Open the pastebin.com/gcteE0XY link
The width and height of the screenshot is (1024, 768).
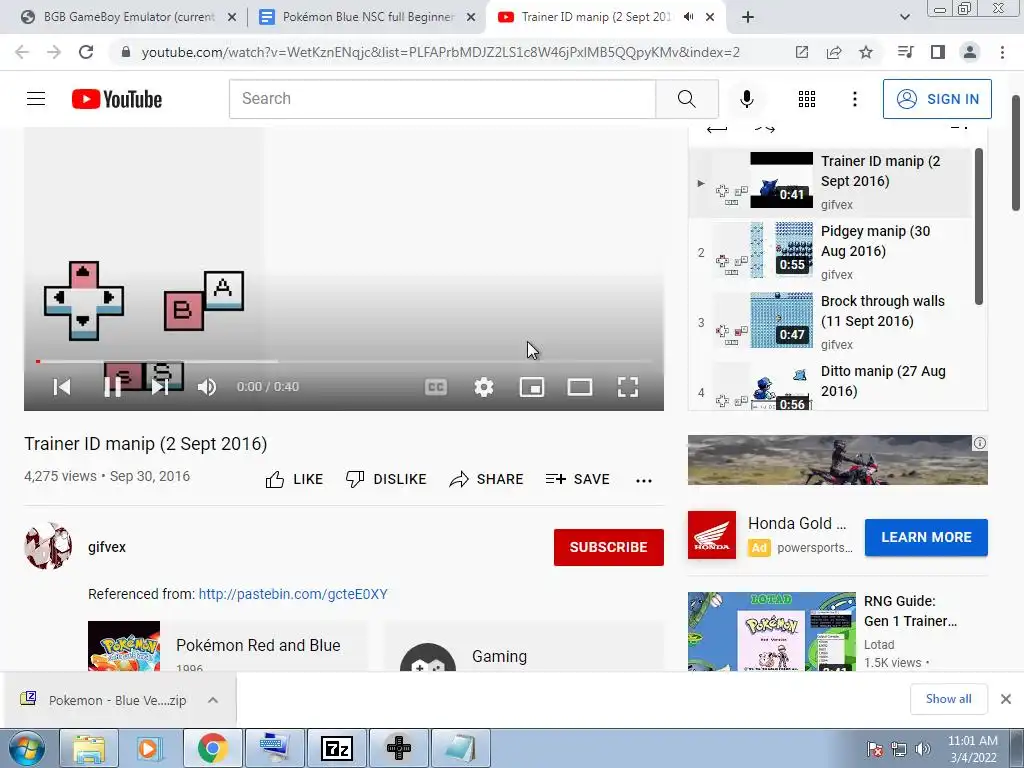tap(293, 594)
